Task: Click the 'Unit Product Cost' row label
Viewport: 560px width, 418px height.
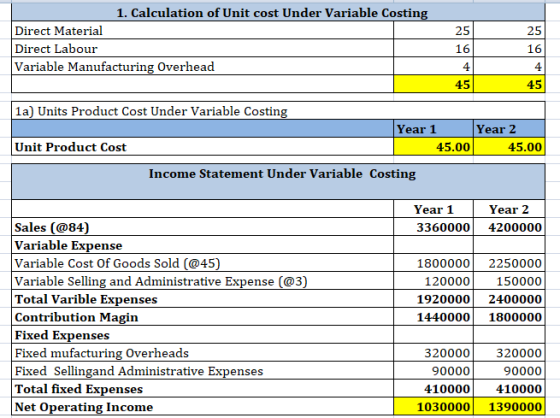Action: coord(202,147)
